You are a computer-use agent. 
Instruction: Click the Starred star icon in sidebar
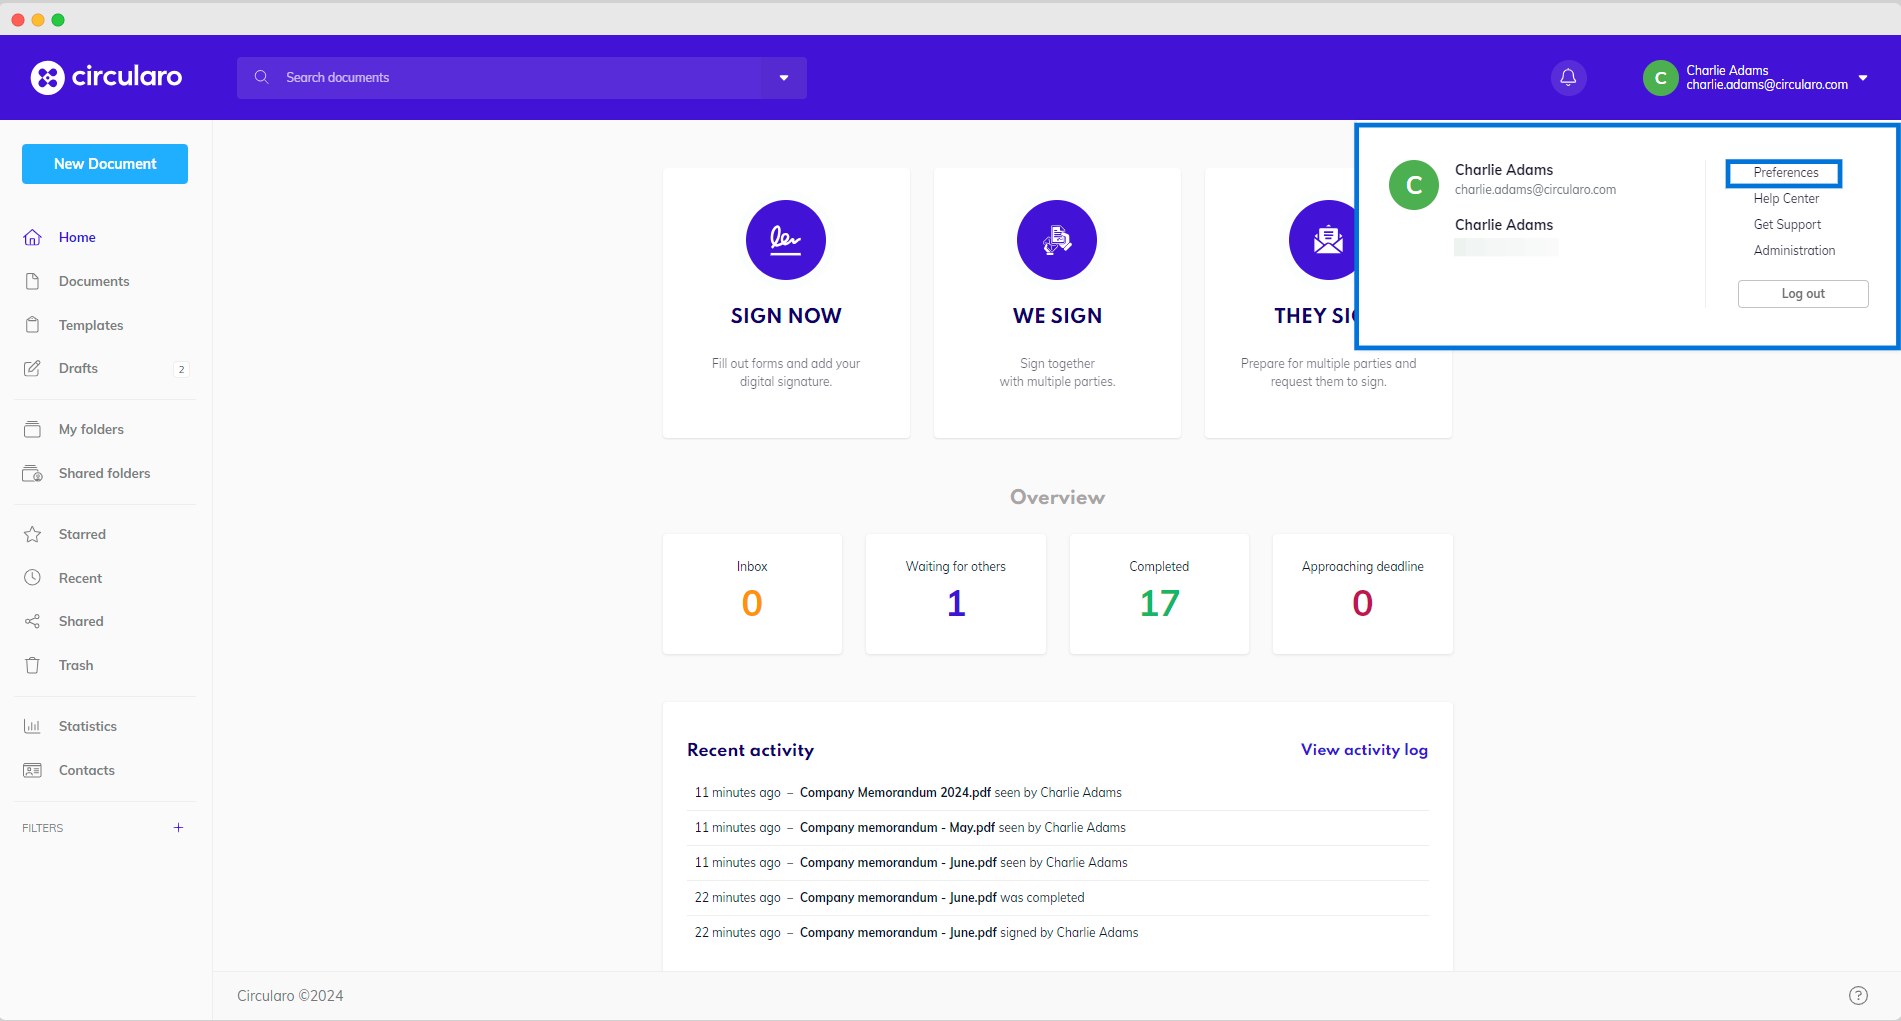(x=32, y=534)
